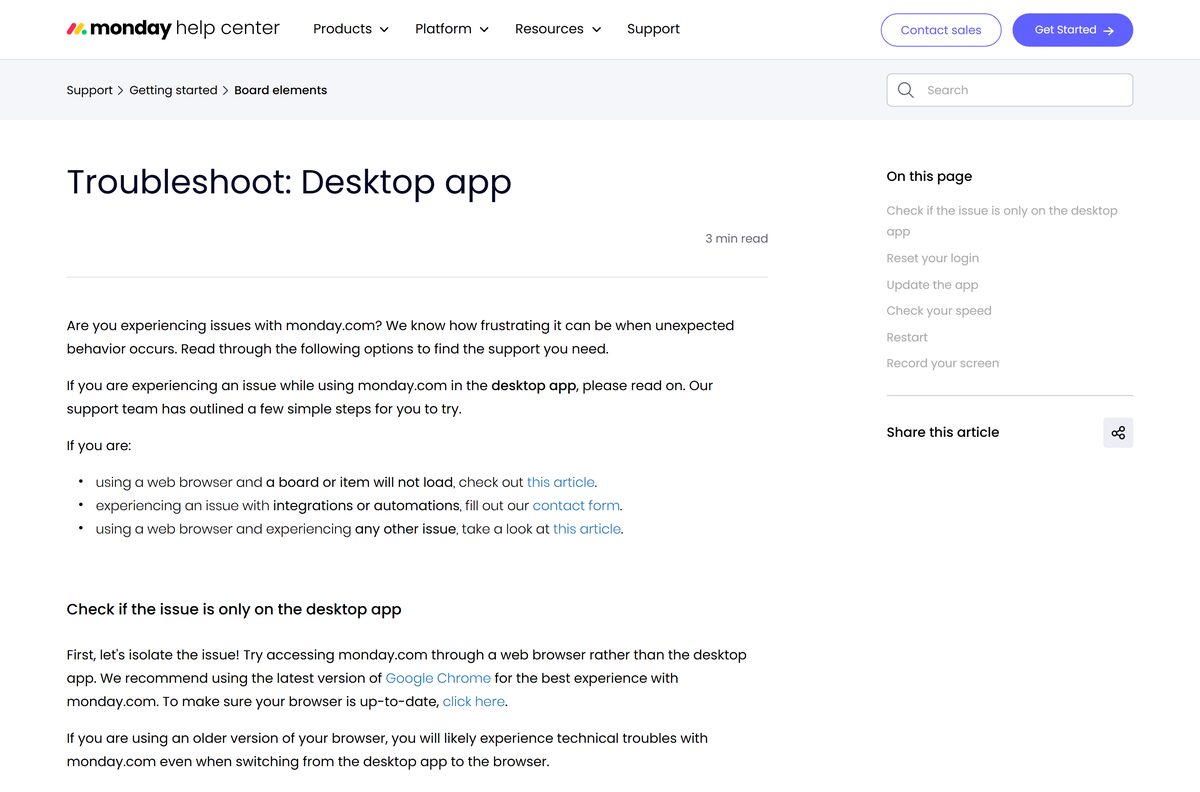Jump to 'Check if the issue is only on the desktop app'
This screenshot has width=1200, height=792.
click(x=1002, y=221)
